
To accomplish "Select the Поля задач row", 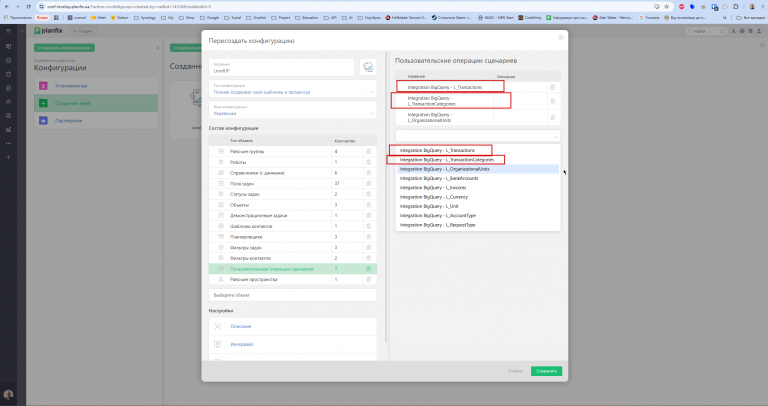I will pos(292,184).
